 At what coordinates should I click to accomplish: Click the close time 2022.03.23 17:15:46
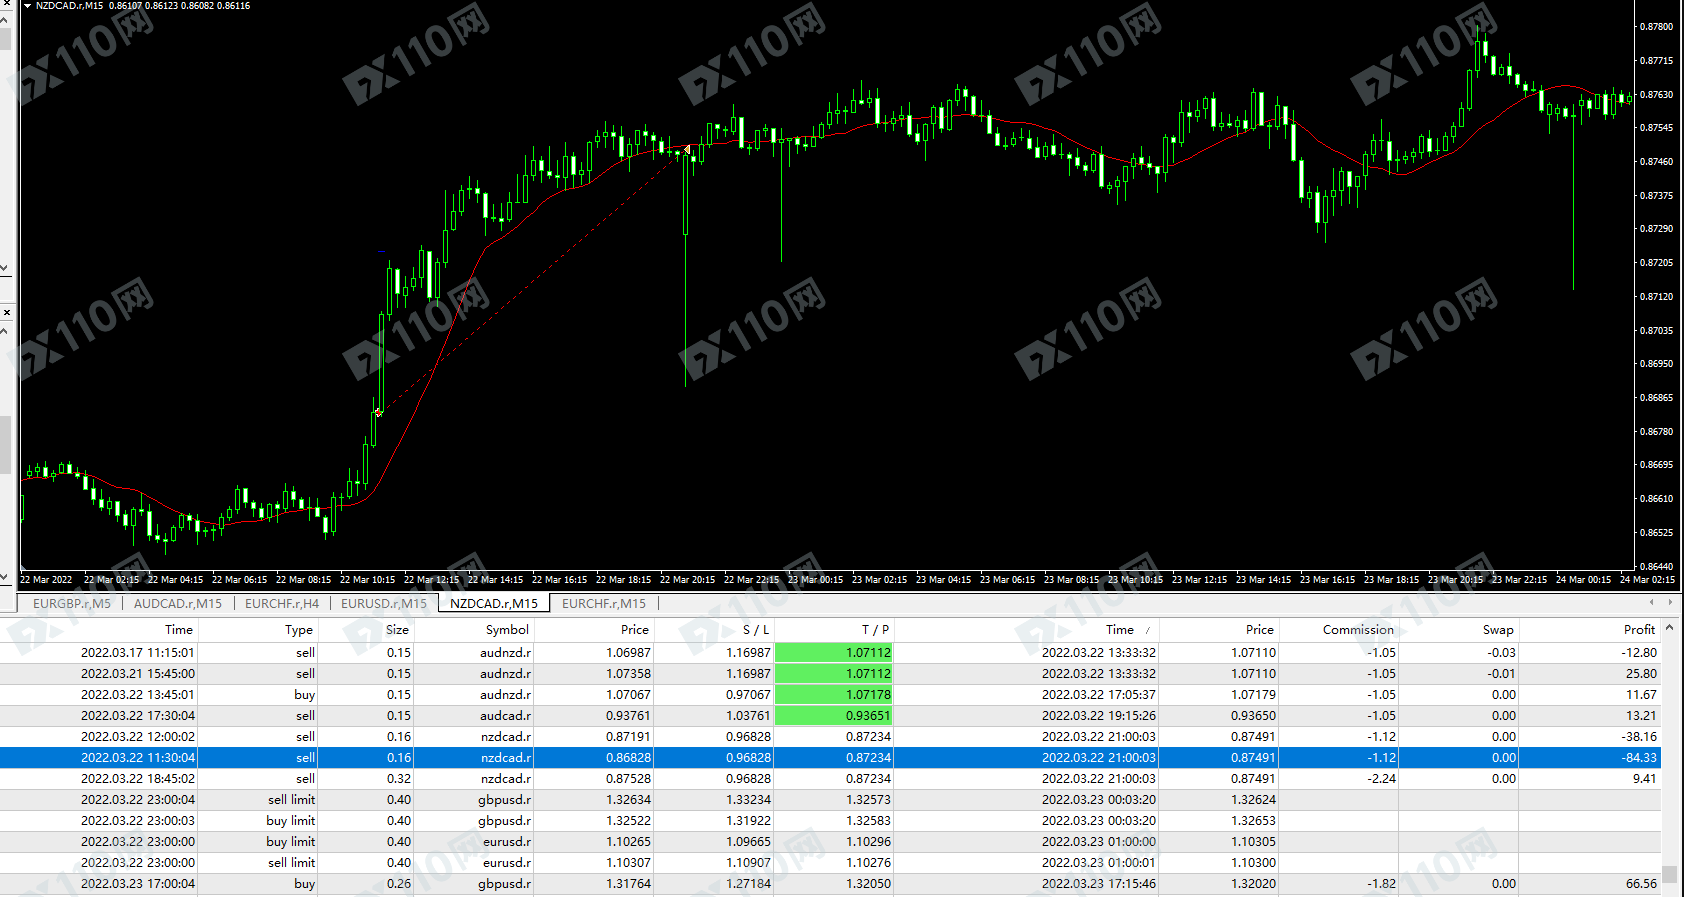click(1099, 883)
